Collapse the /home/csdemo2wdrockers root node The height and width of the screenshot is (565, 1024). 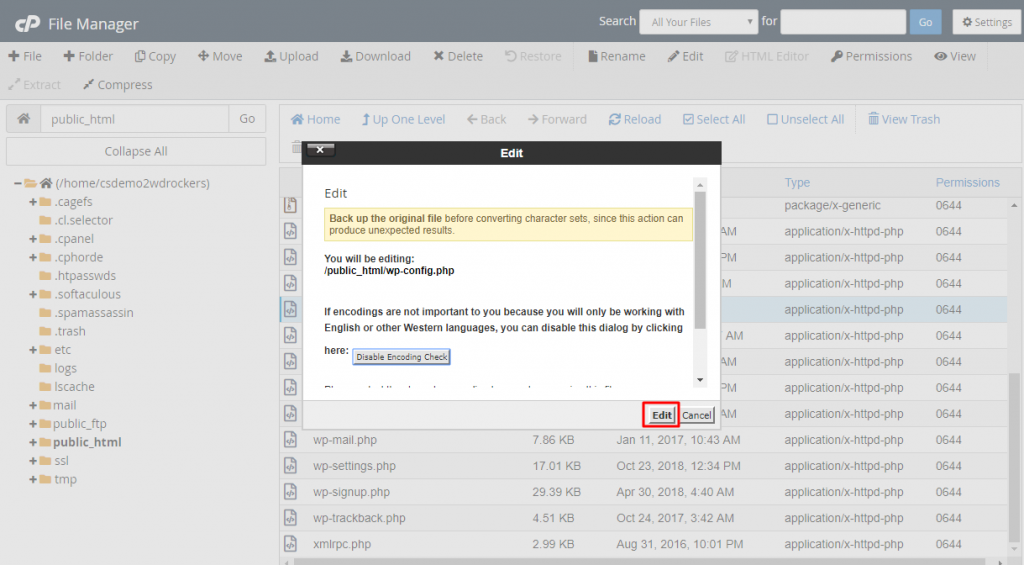18,184
